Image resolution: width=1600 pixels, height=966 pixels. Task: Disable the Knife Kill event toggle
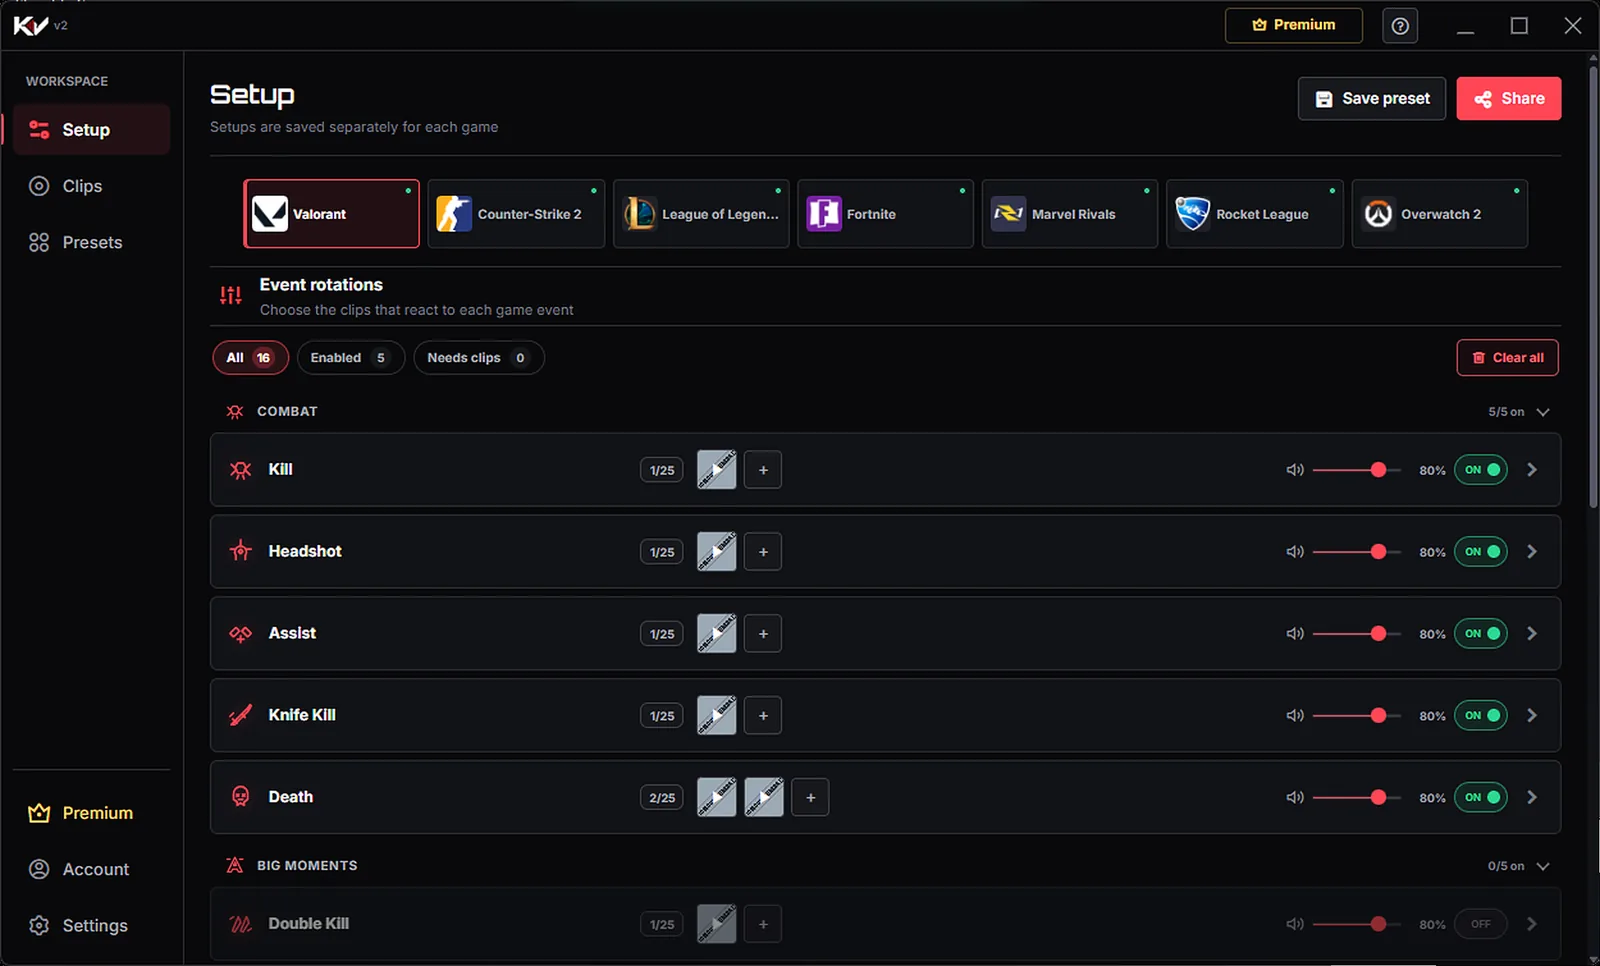click(x=1481, y=716)
